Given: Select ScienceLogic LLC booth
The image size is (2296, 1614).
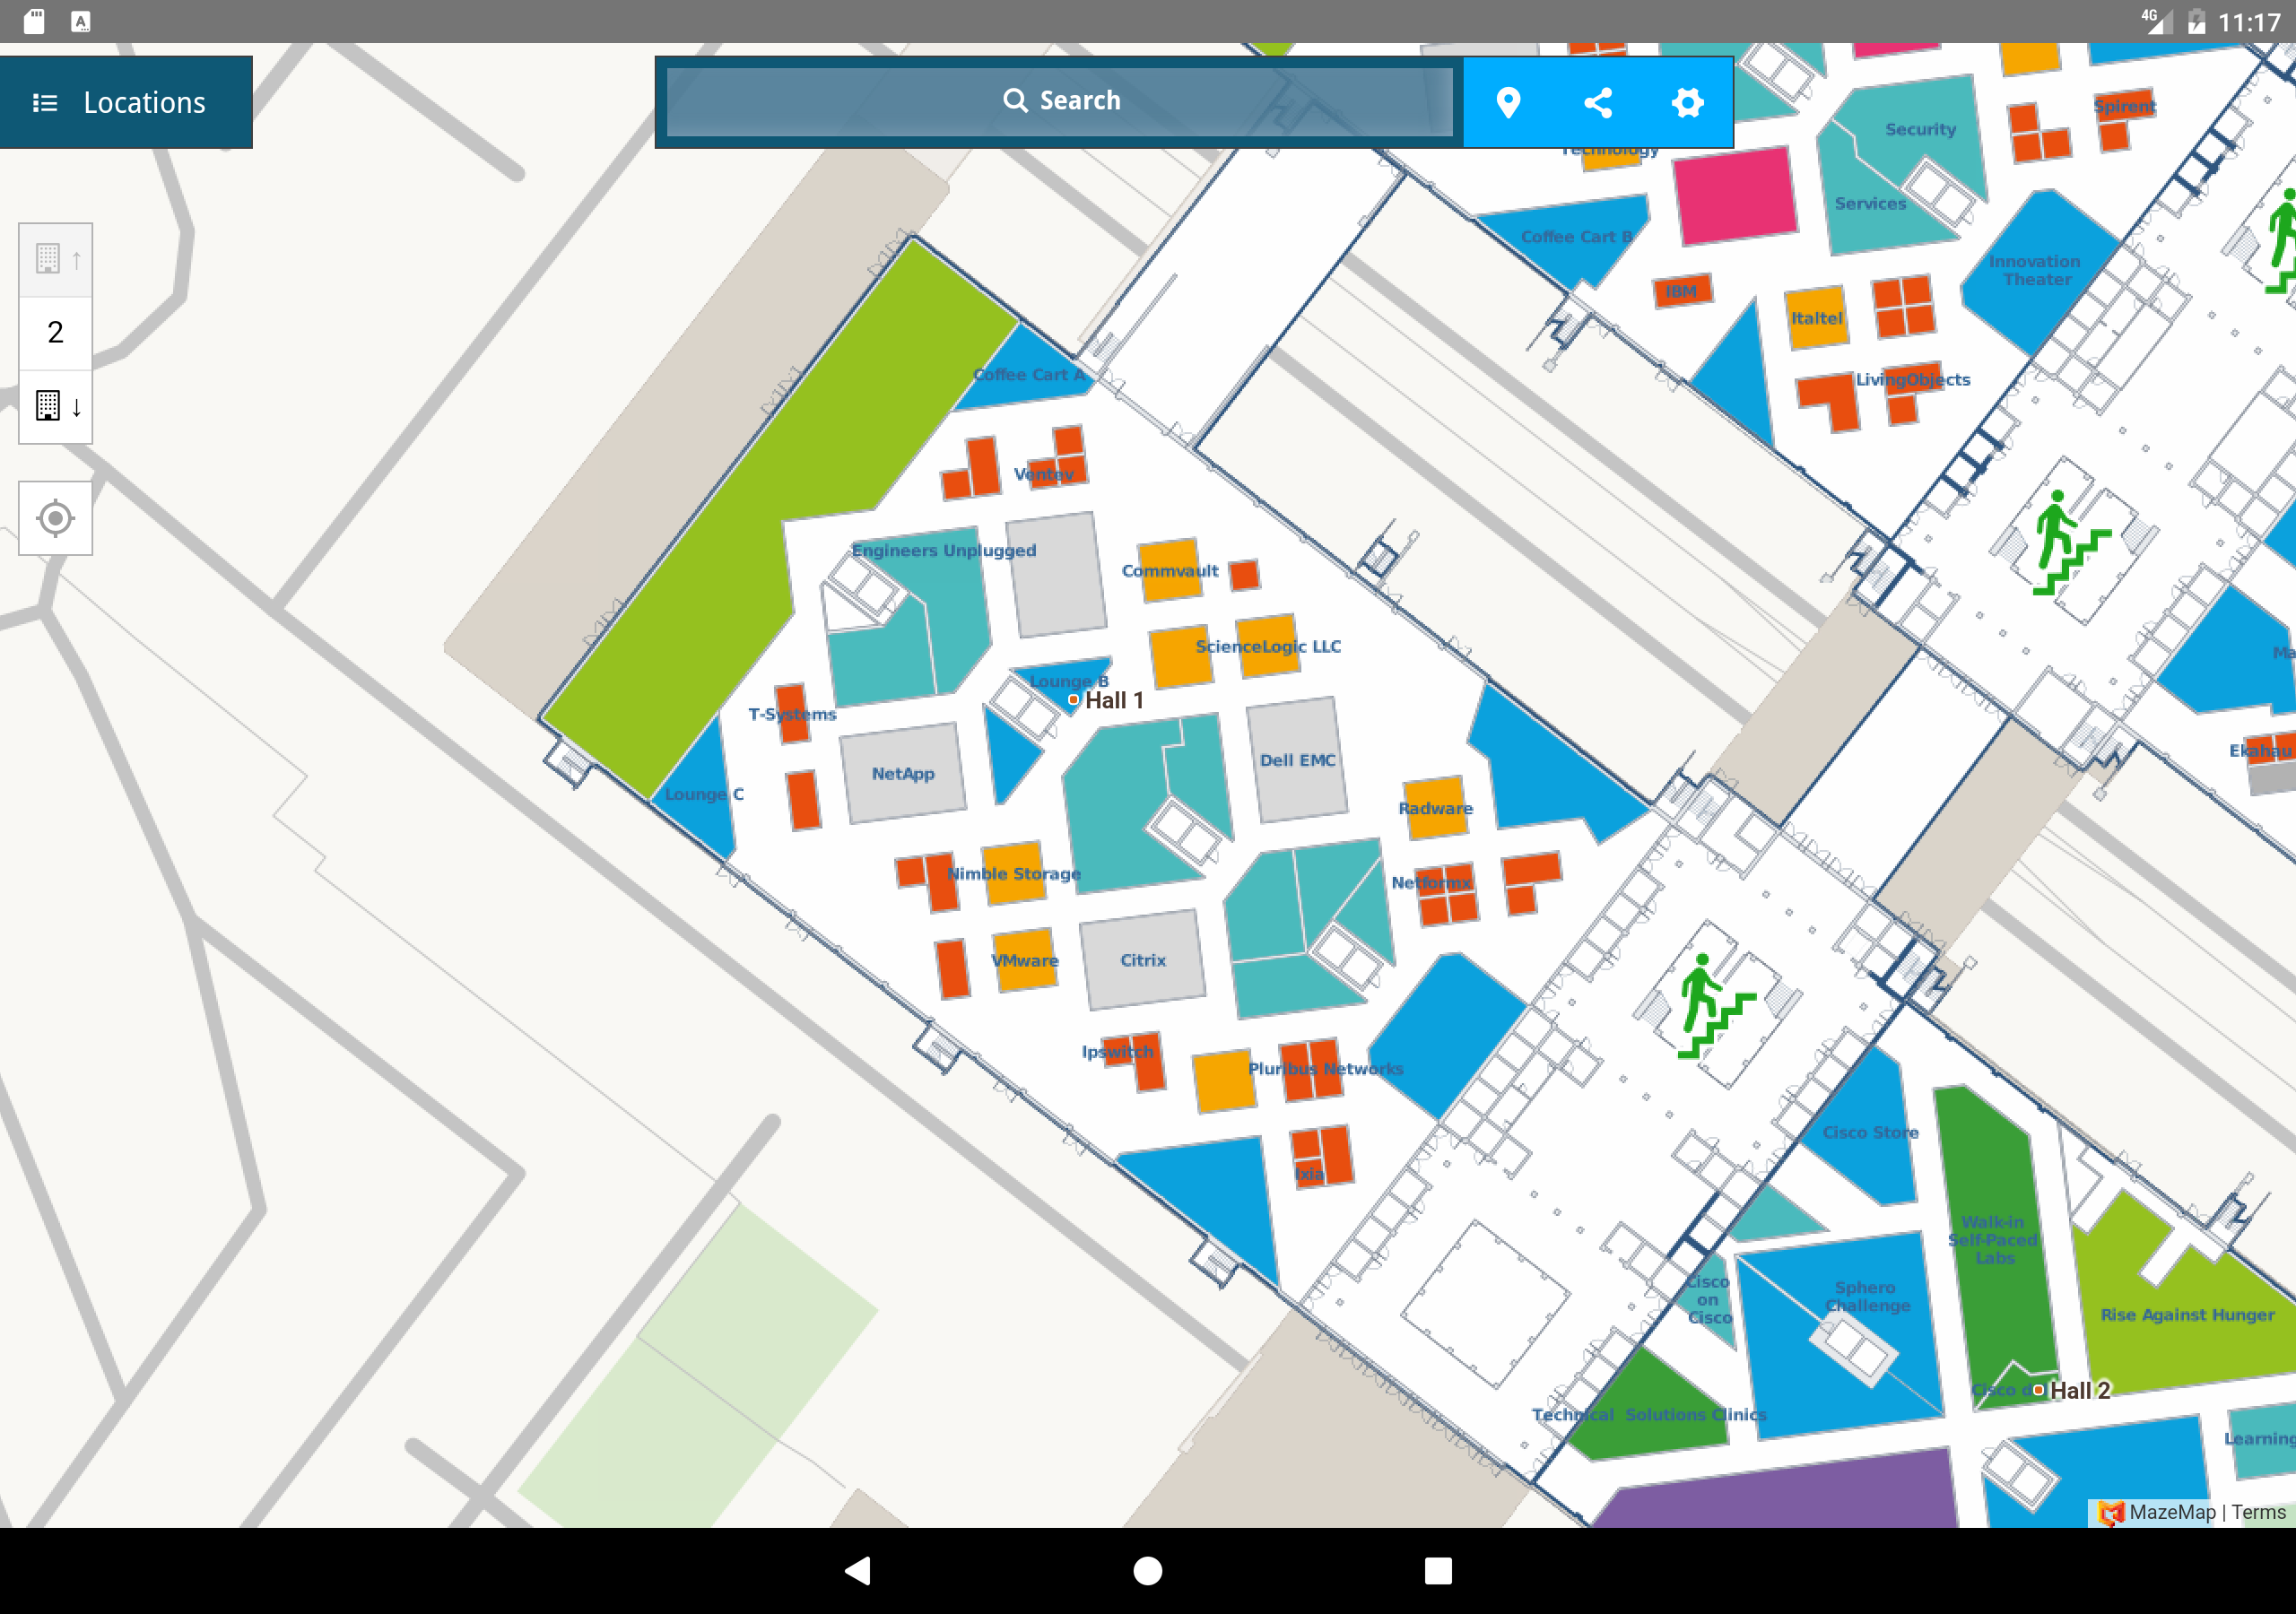Looking at the screenshot, I should (x=1268, y=646).
